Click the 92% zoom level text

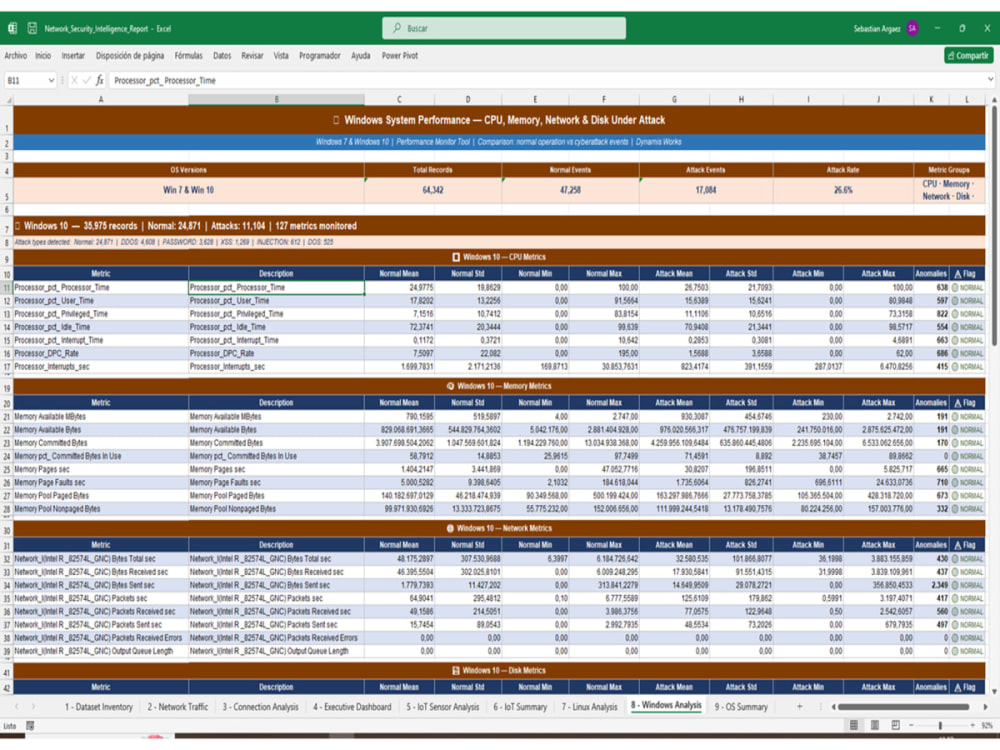[987, 725]
